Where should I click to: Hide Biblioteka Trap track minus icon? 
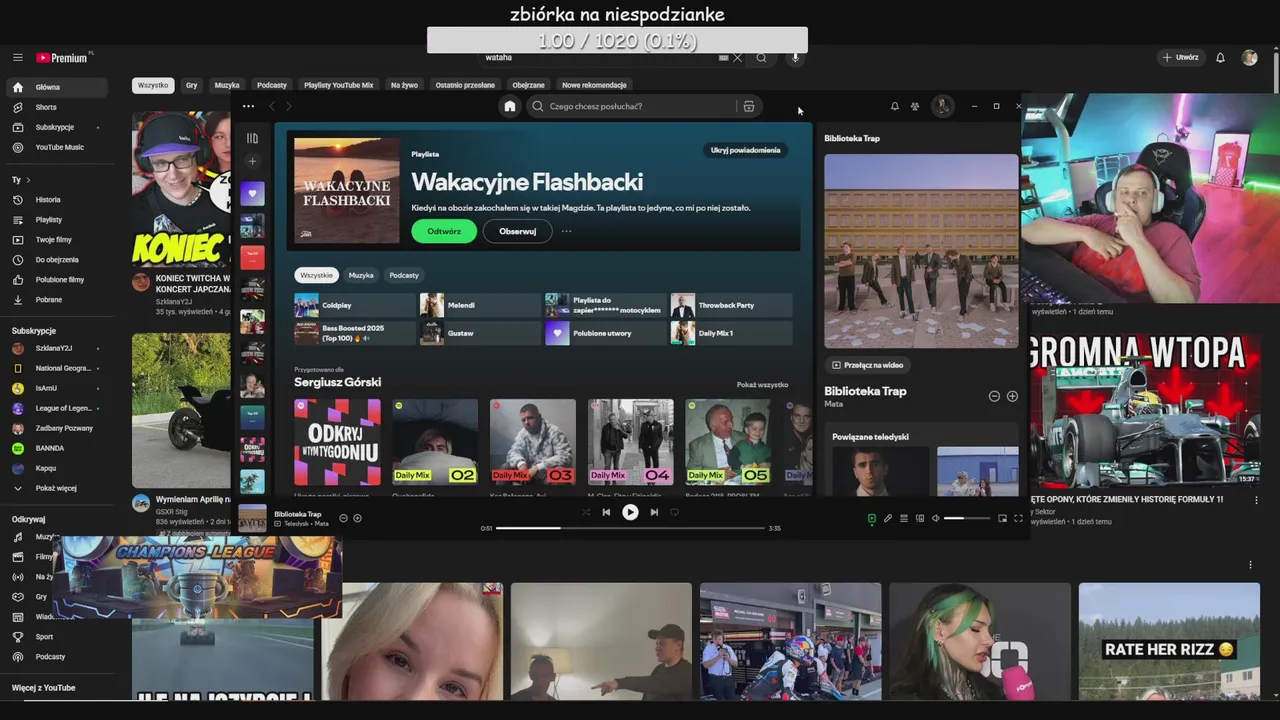click(994, 396)
